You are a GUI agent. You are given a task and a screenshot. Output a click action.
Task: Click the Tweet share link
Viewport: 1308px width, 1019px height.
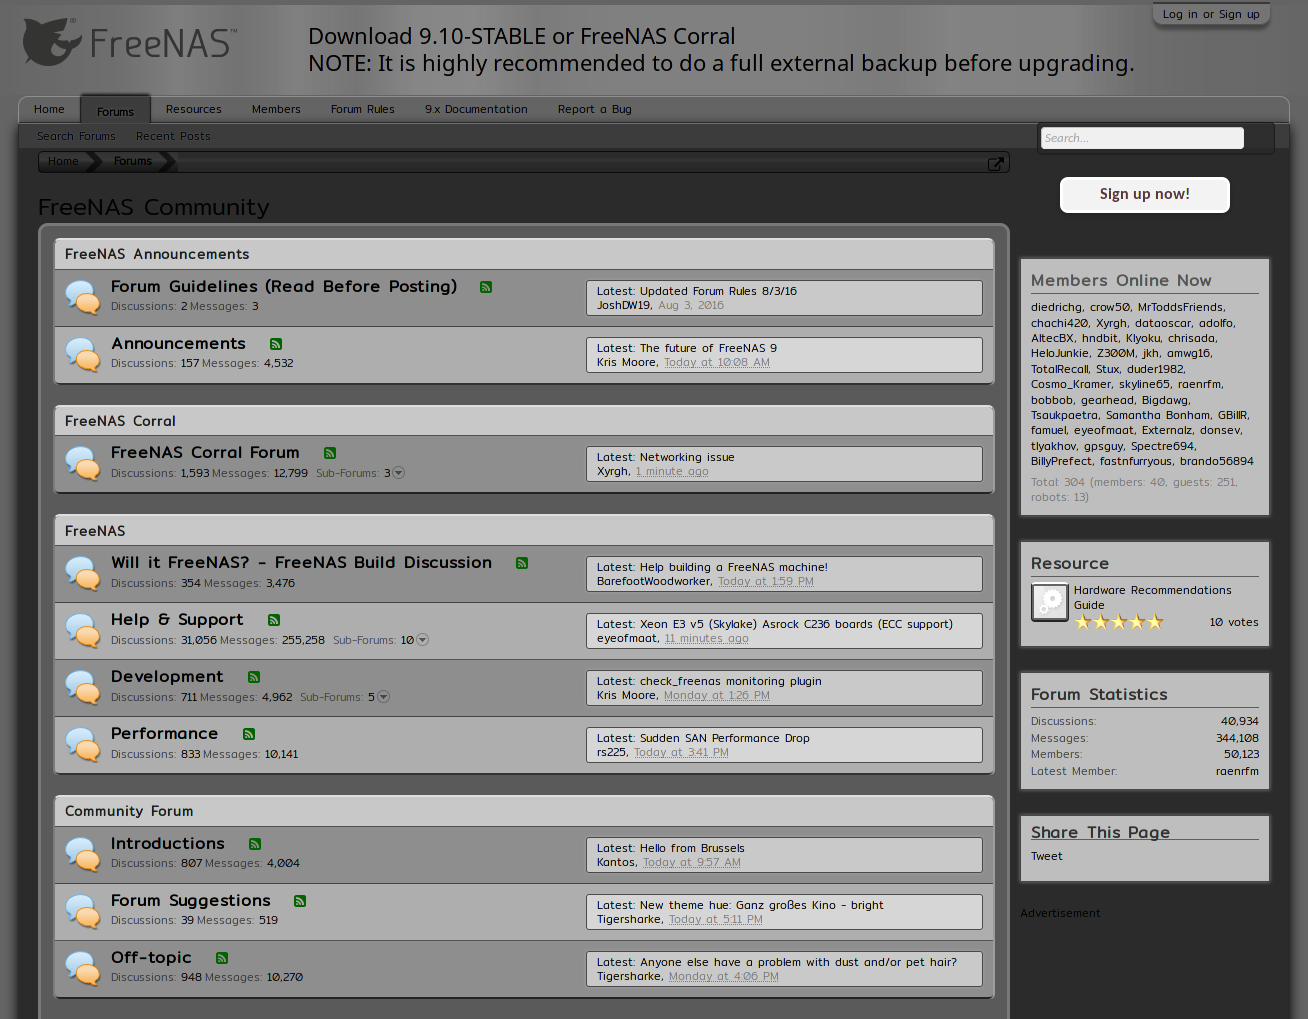[1047, 856]
